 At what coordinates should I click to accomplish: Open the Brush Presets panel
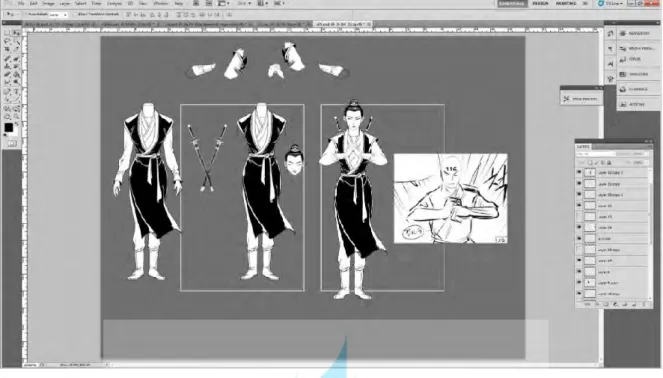tap(638, 49)
